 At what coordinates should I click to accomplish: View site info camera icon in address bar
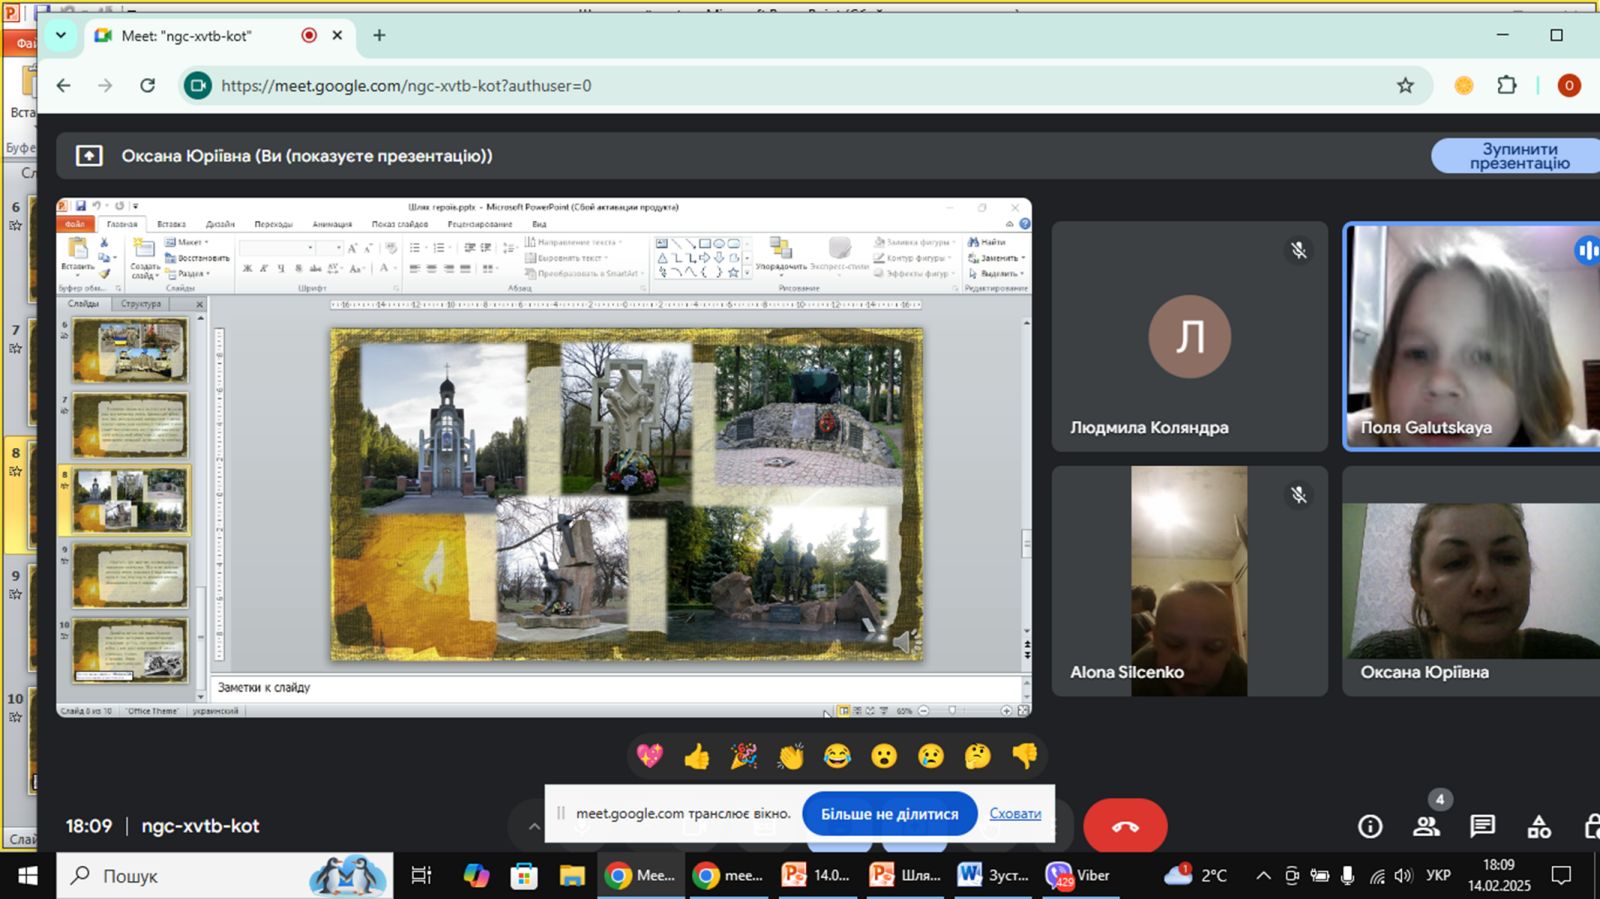[x=198, y=86]
